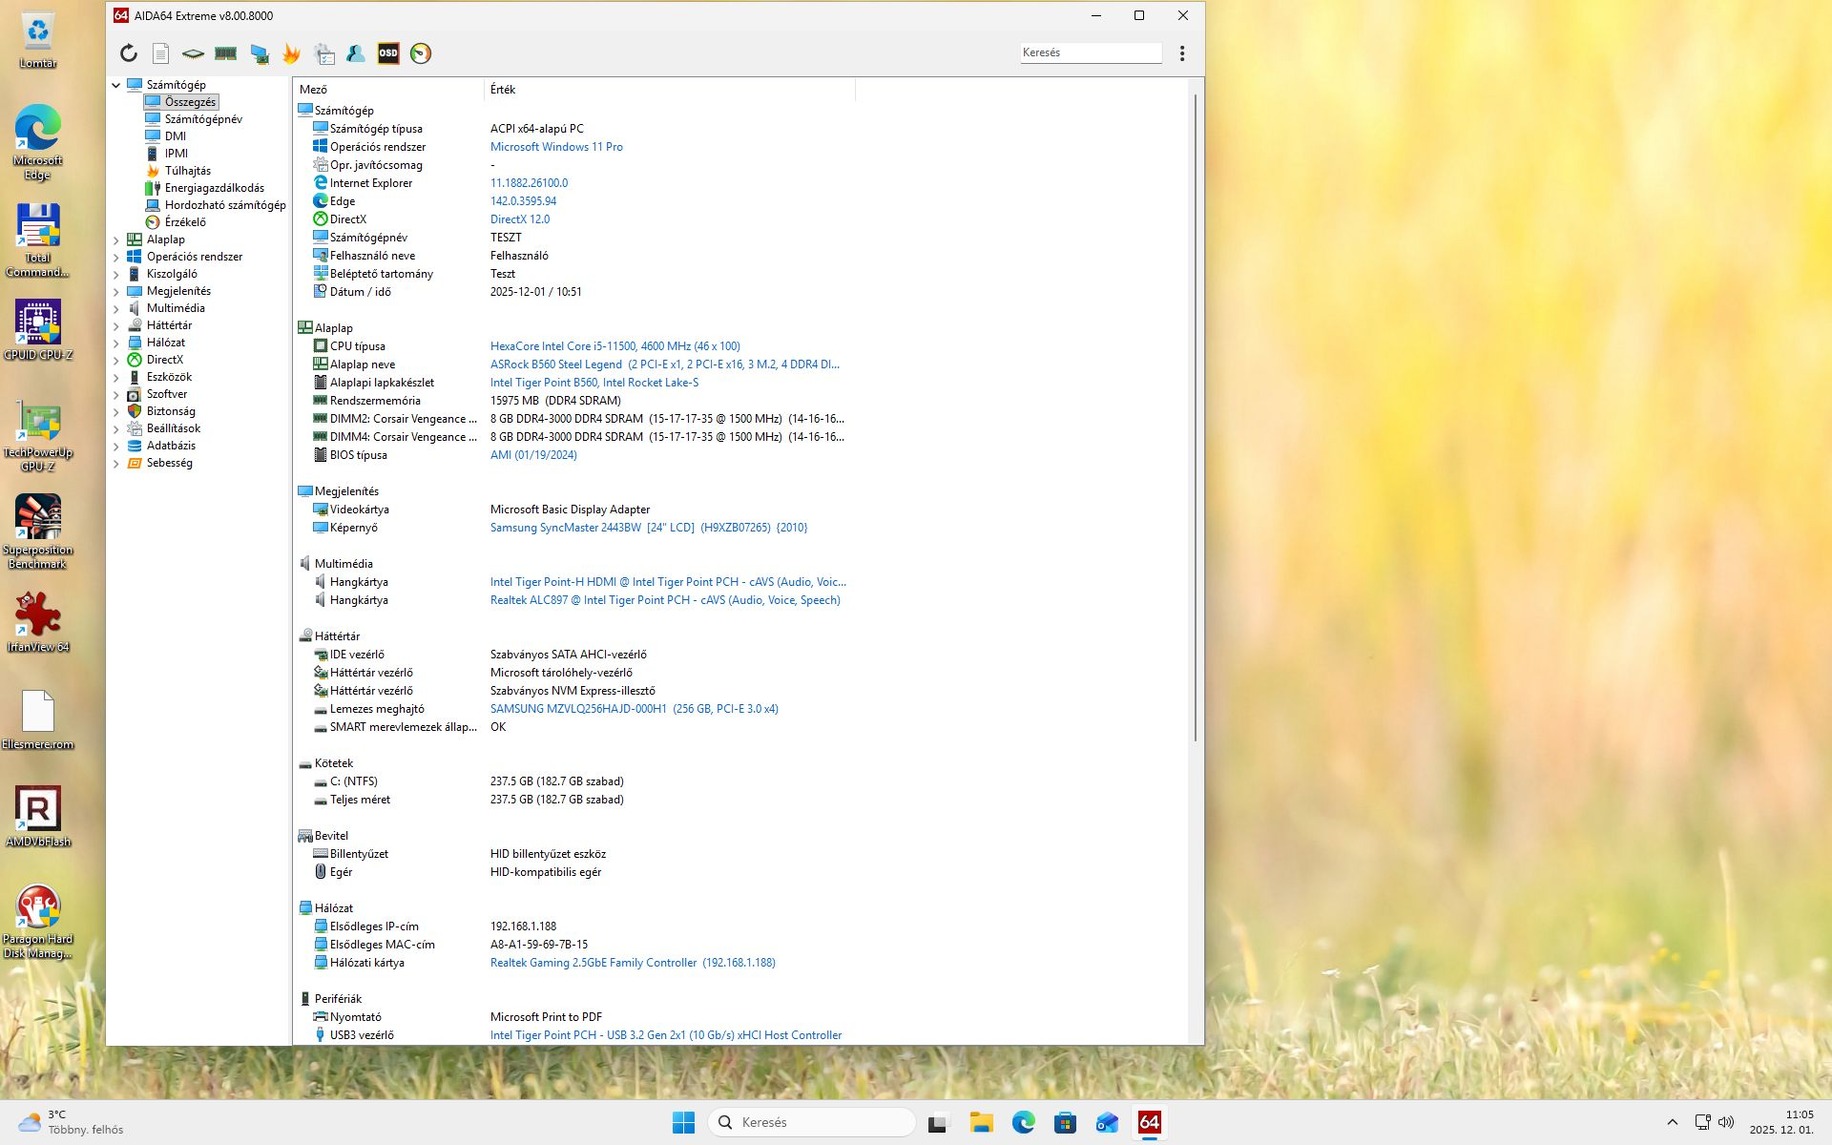Select the Ellesmere.rom desktop file
Screen dimensions: 1832x1145
pyautogui.click(x=38, y=720)
